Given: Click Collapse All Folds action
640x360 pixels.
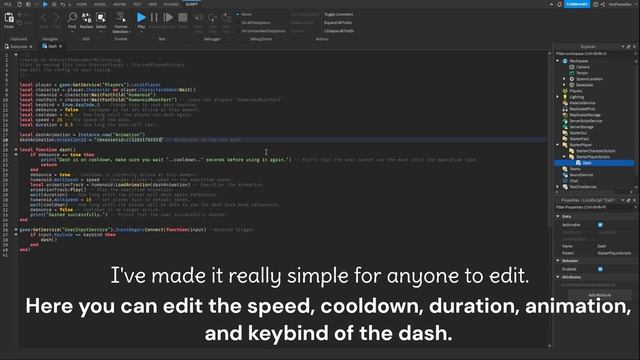Looking at the screenshot, I should pos(339,31).
